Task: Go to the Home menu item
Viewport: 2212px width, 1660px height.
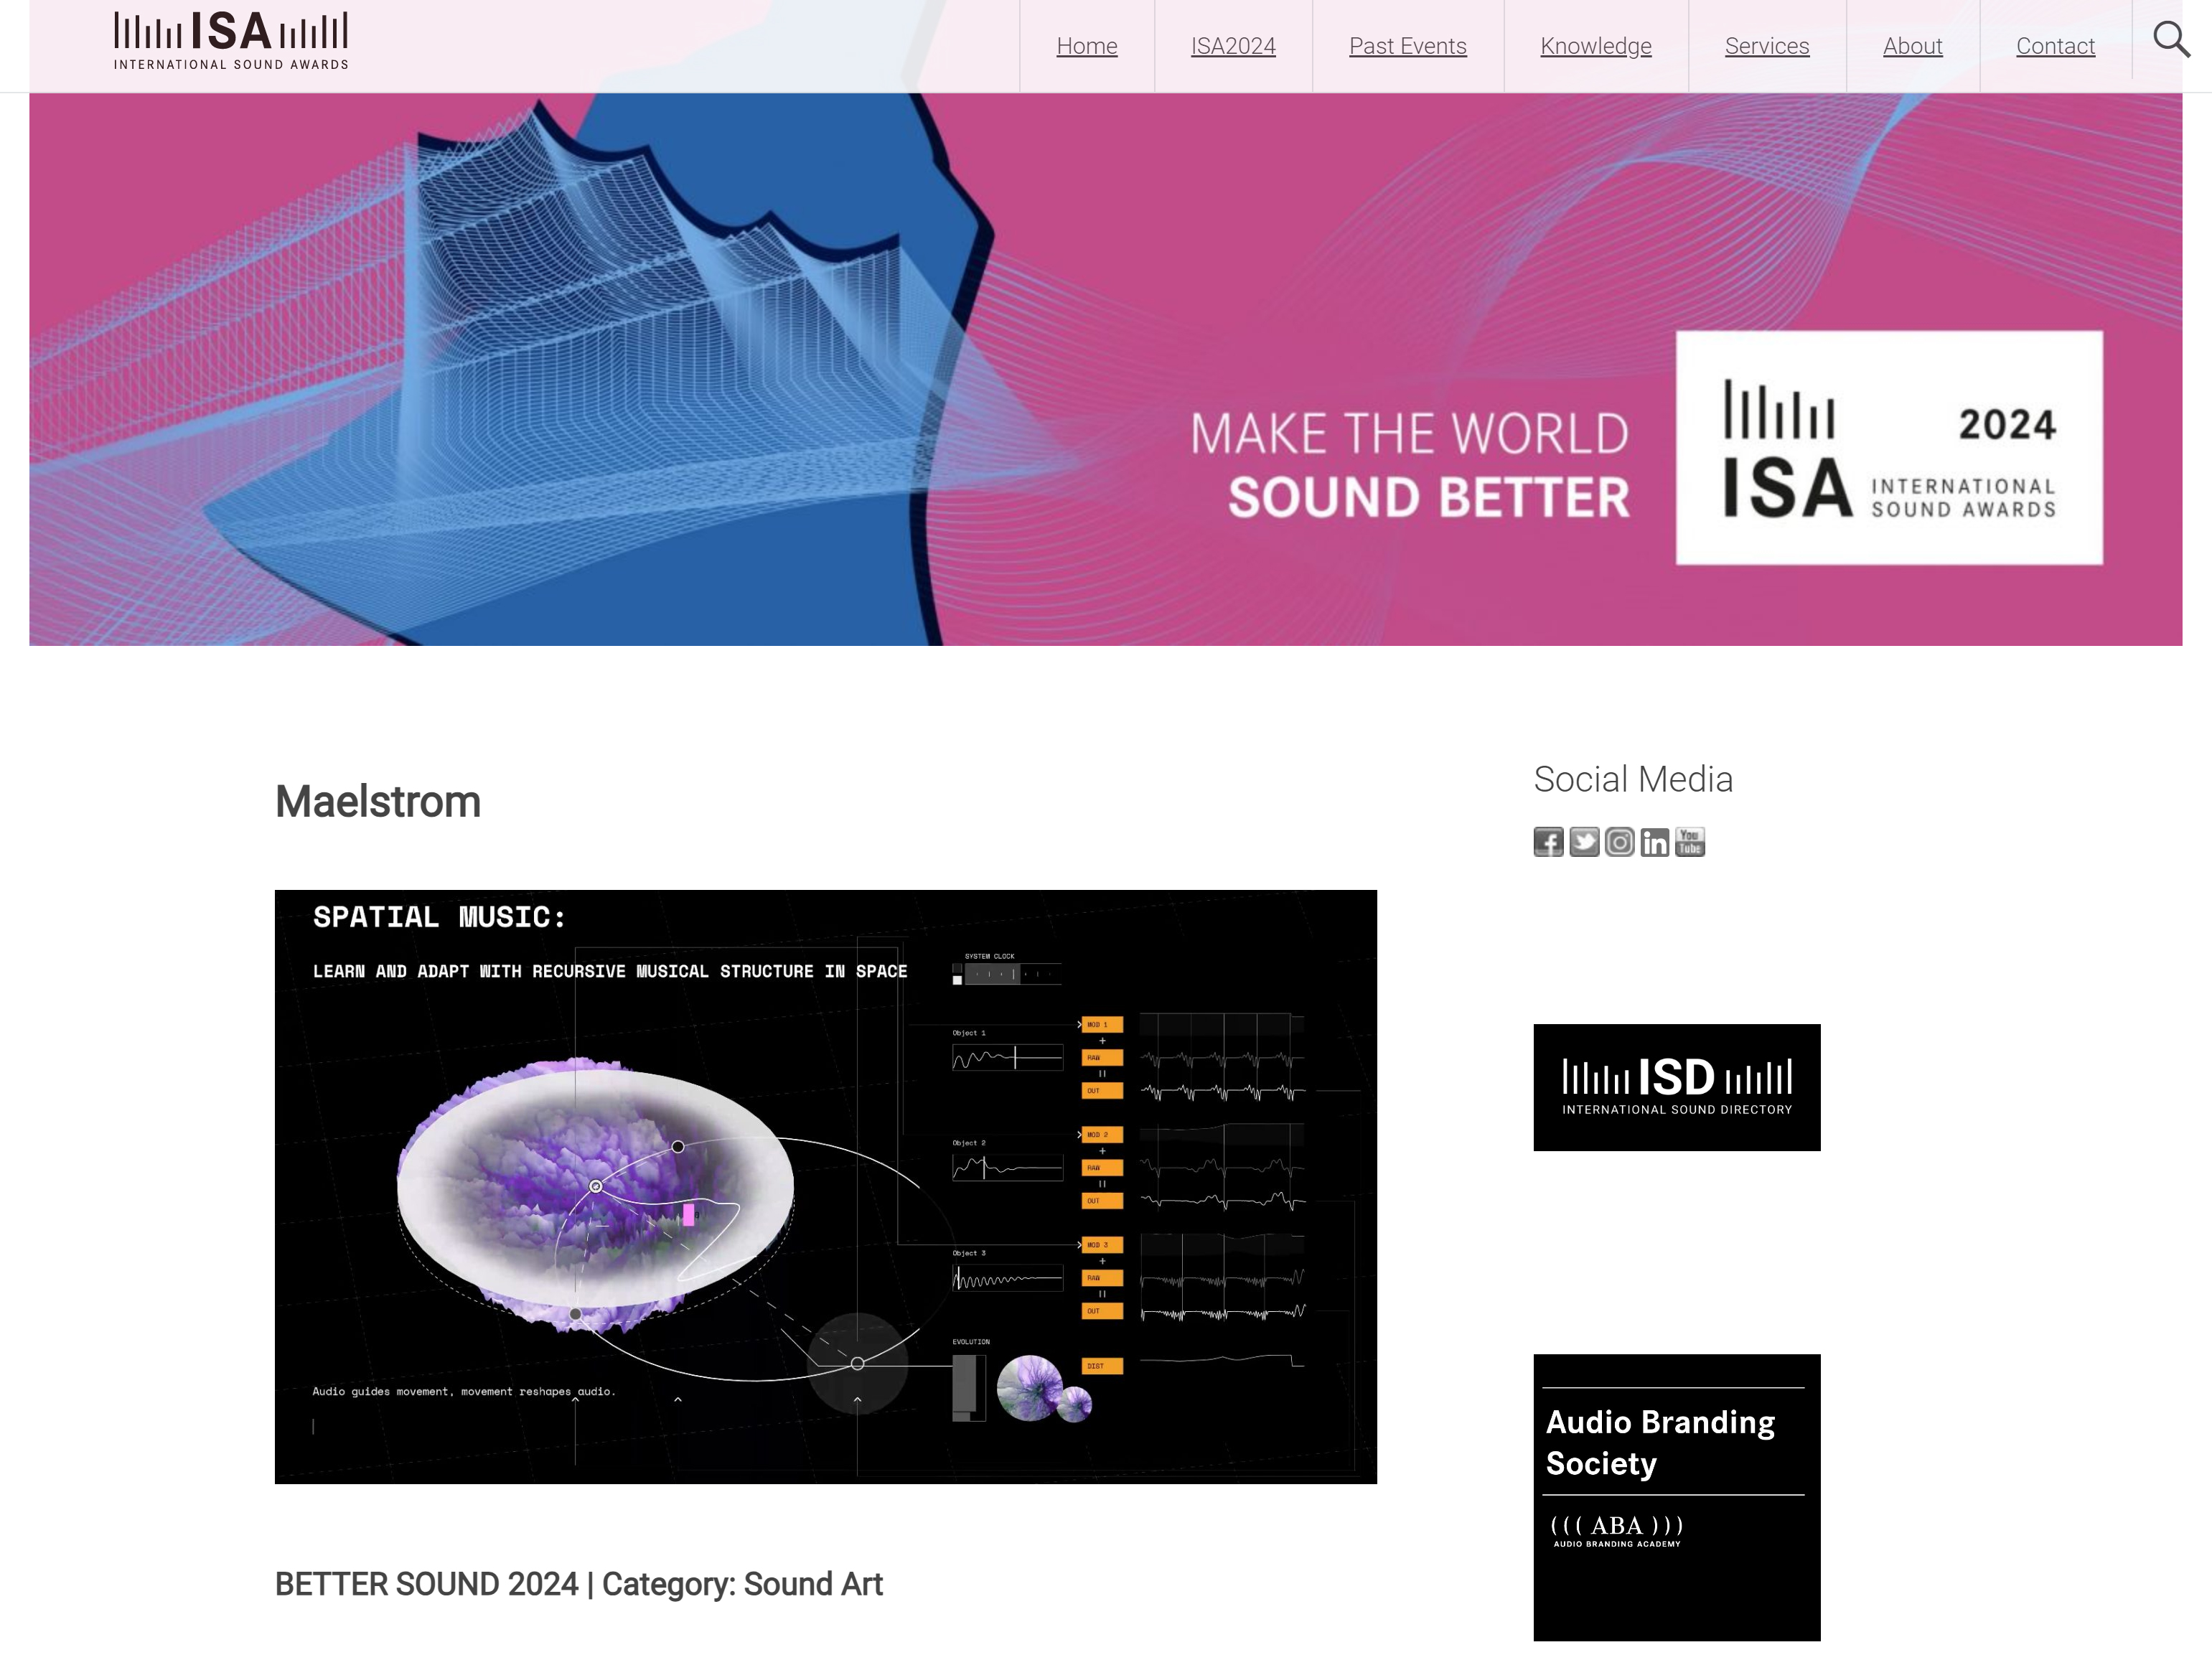Action: [x=1086, y=46]
